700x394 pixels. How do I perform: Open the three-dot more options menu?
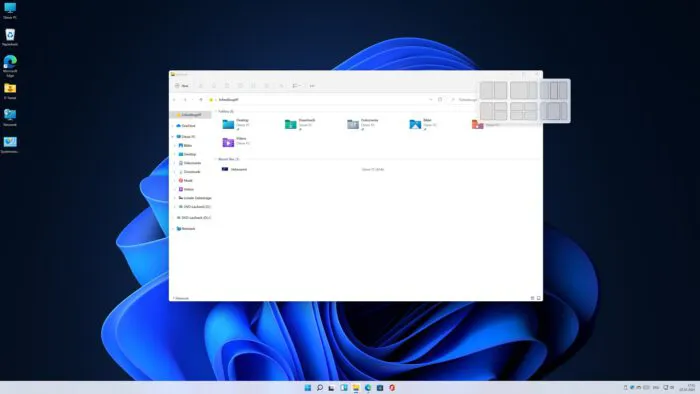click(x=312, y=86)
